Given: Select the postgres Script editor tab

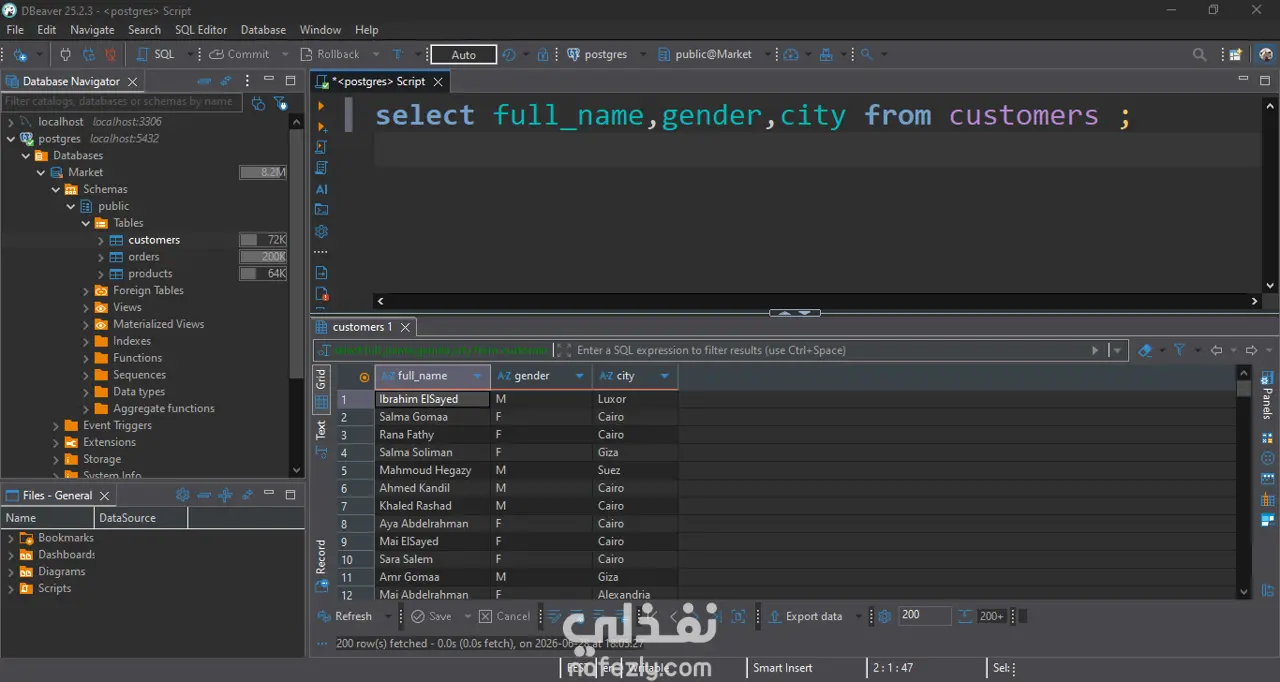Looking at the screenshot, I should click(378, 81).
